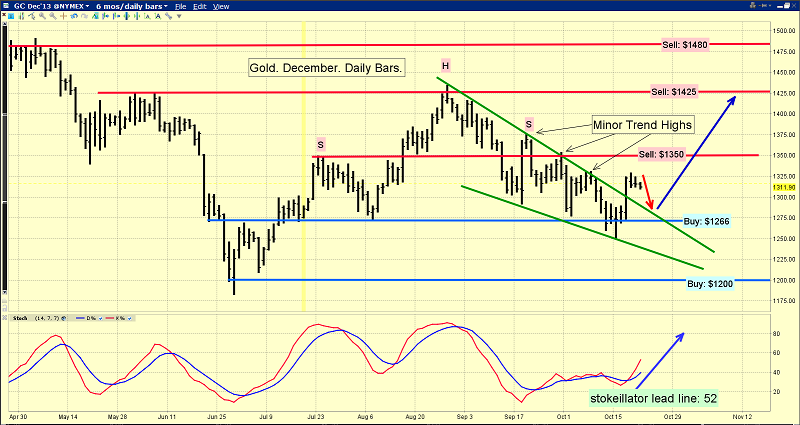Select the Sell: $1350 label
800x425 pixels.
(662, 155)
